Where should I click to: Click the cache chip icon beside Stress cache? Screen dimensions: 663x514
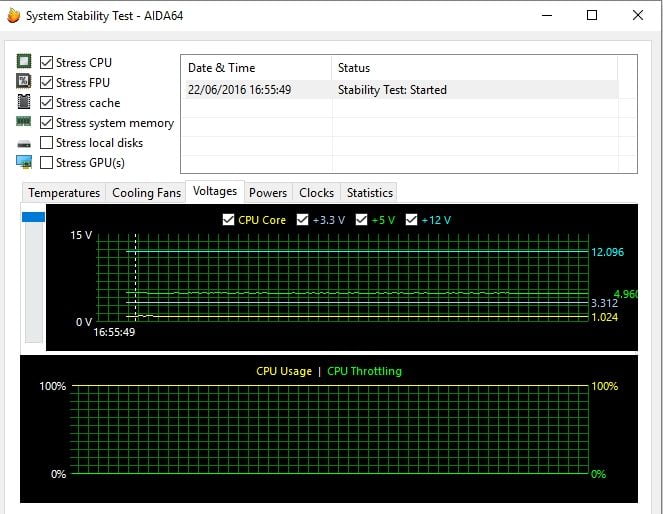point(24,102)
